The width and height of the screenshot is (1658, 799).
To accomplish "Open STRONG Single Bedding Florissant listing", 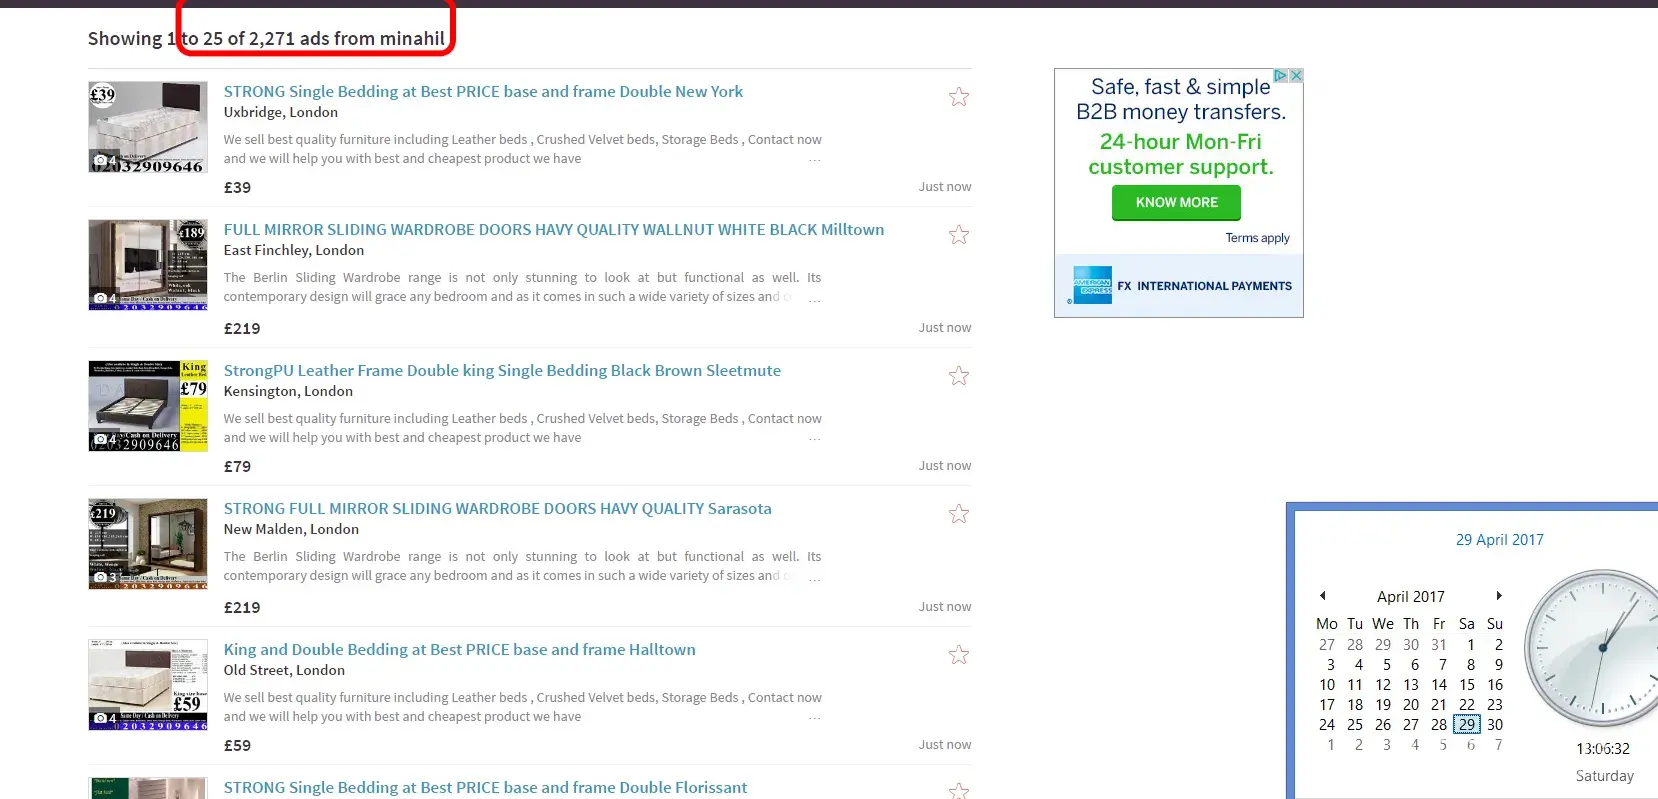I will pos(485,787).
